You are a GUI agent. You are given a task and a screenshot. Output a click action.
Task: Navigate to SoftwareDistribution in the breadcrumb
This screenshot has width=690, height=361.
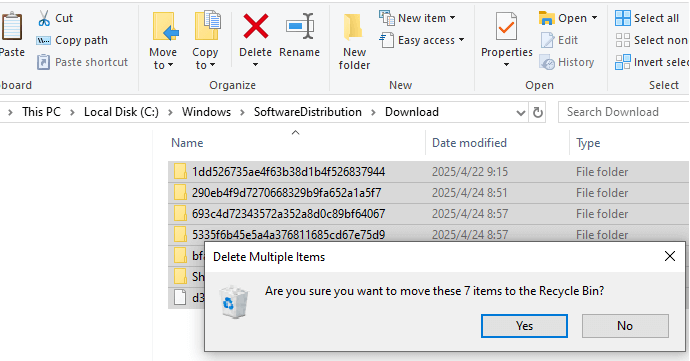308,112
